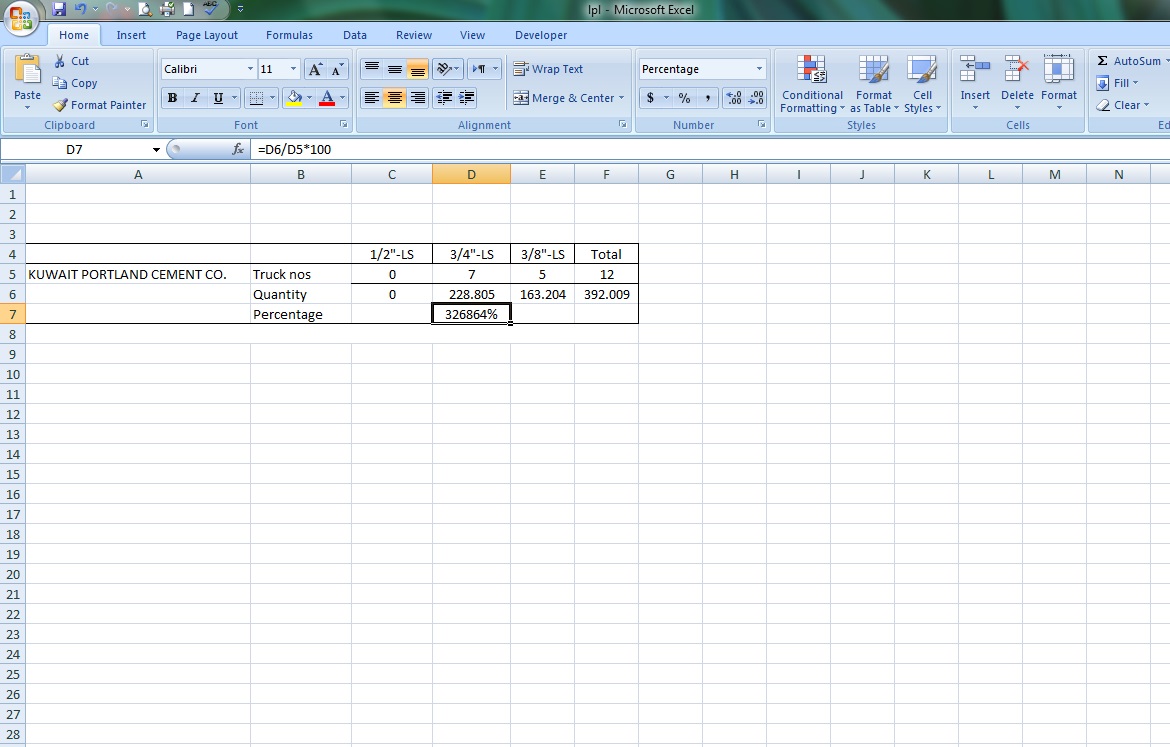Screen dimensions: 1170x747
Task: Open the Text Direction options
Action: point(484,69)
